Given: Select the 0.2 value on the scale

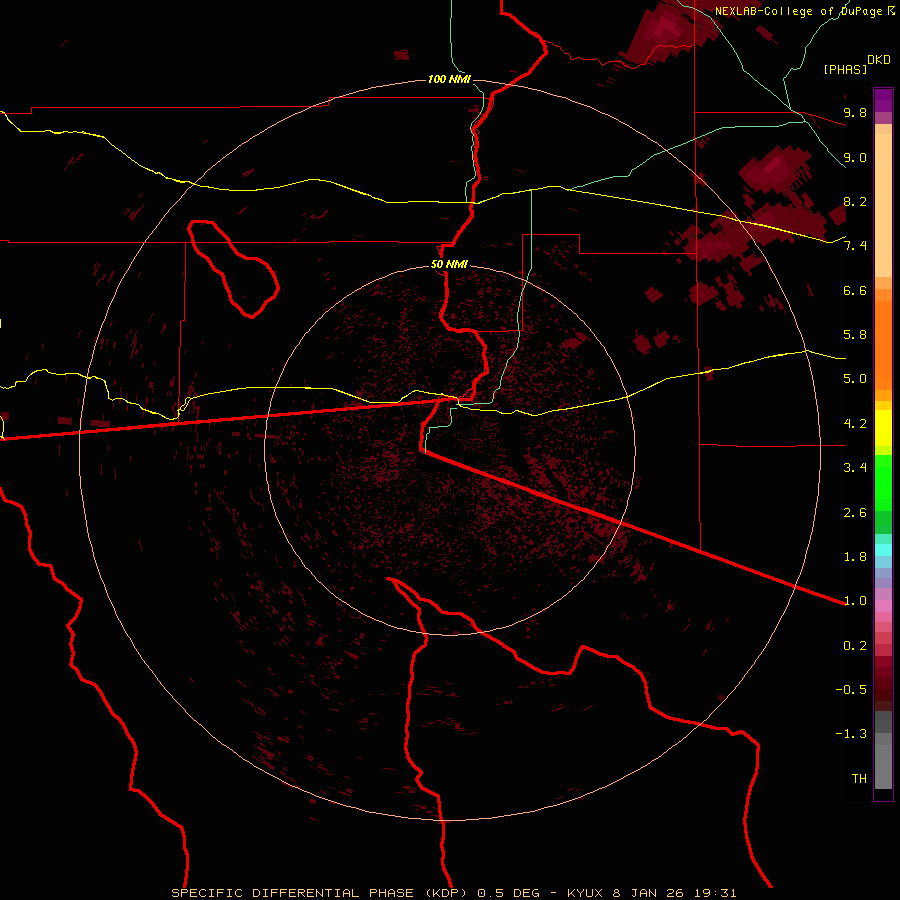Looking at the screenshot, I should [x=855, y=646].
